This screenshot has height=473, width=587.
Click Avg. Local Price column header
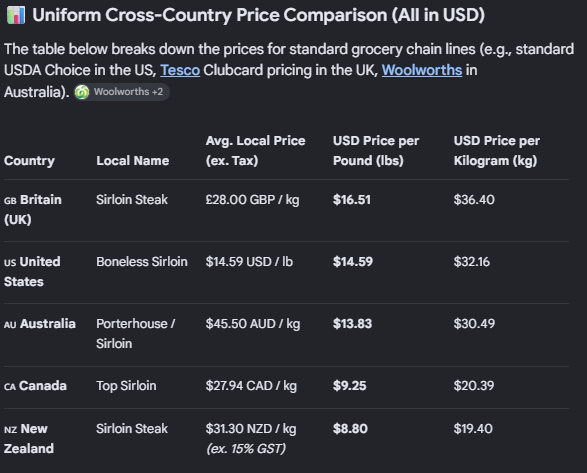click(255, 151)
